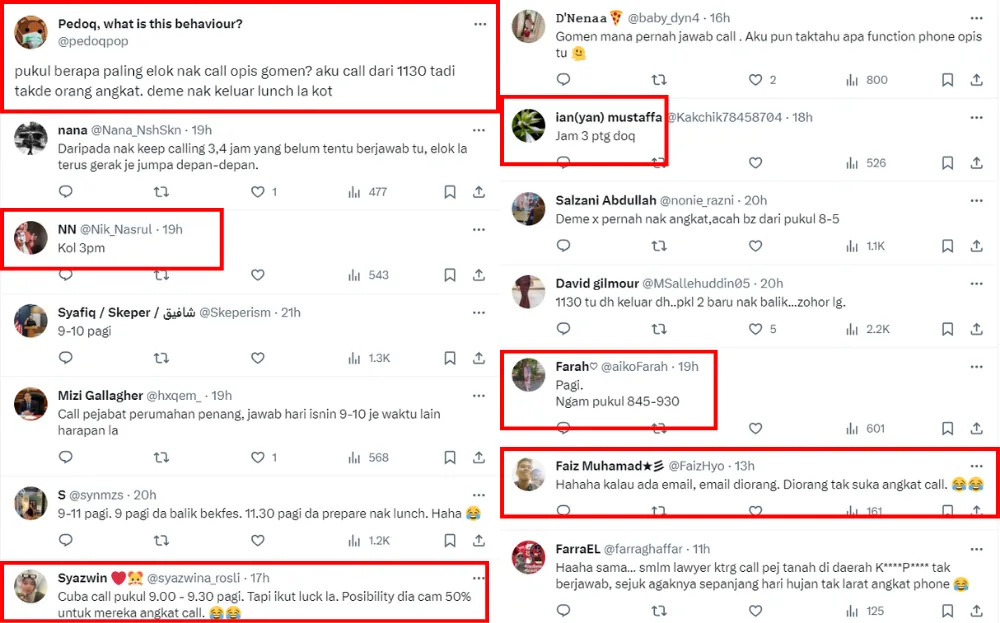Like nana's reply
This screenshot has height=623, width=1000.
click(257, 192)
